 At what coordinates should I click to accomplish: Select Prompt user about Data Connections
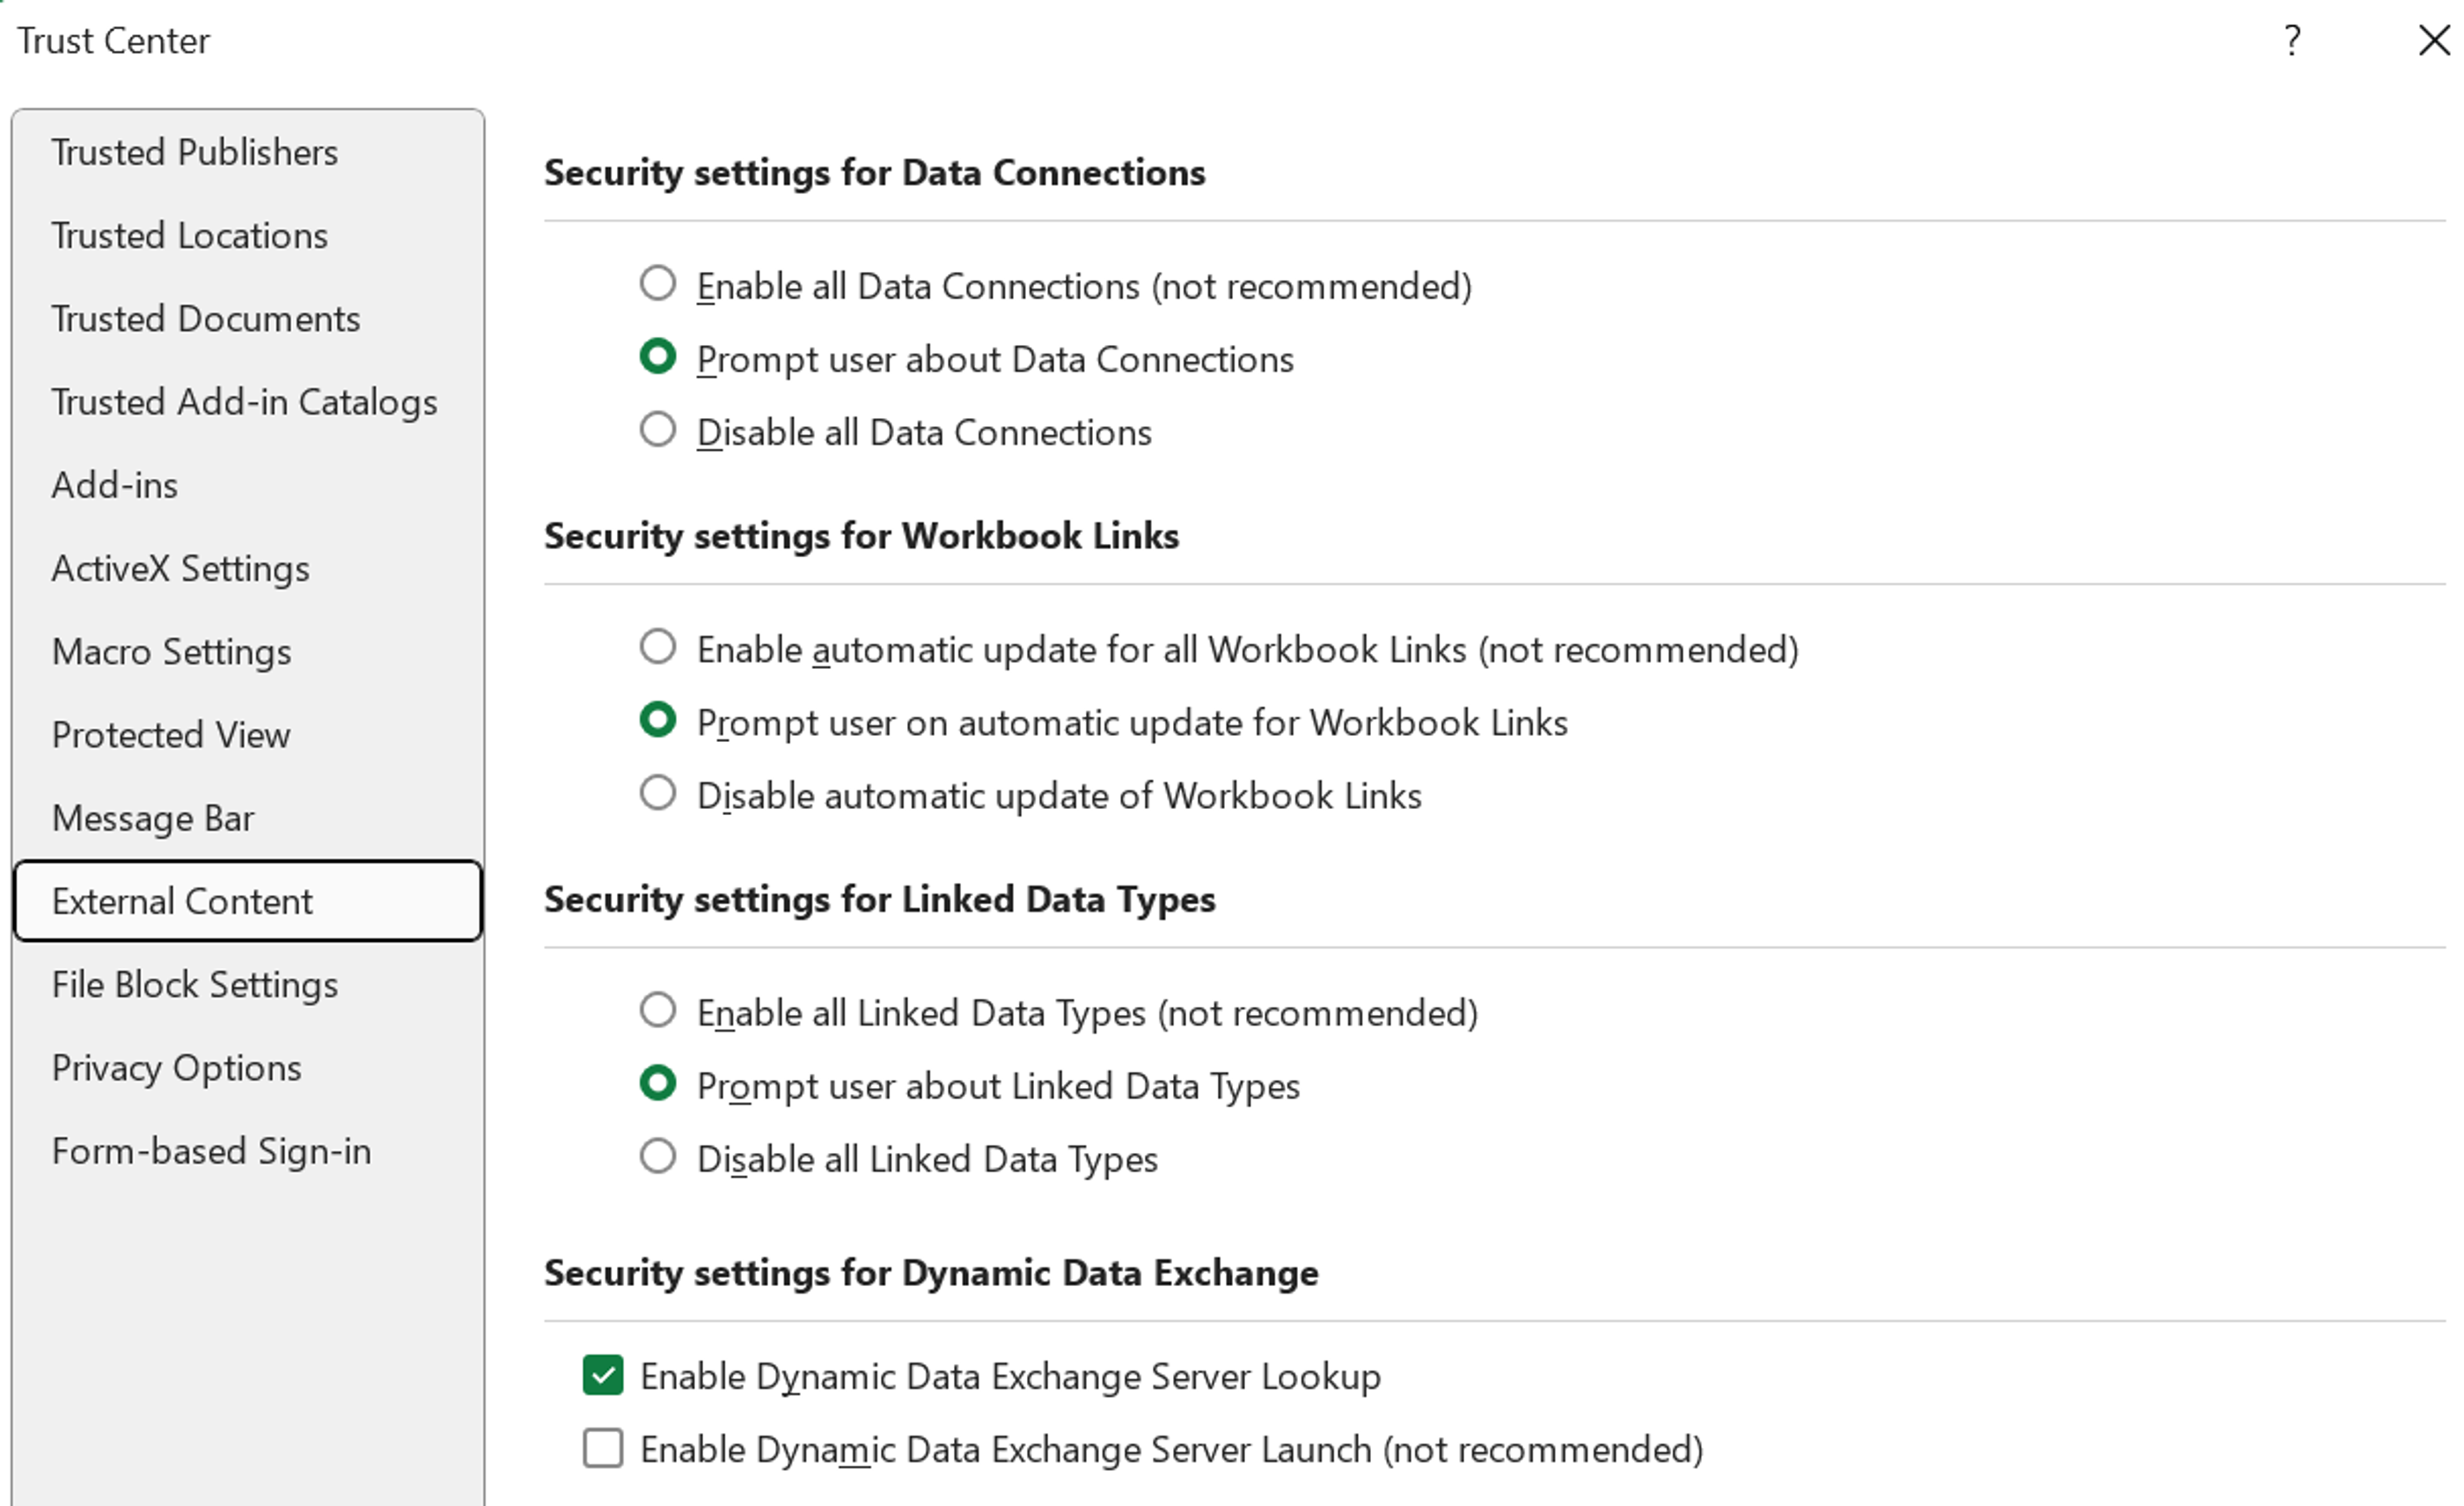[657, 357]
